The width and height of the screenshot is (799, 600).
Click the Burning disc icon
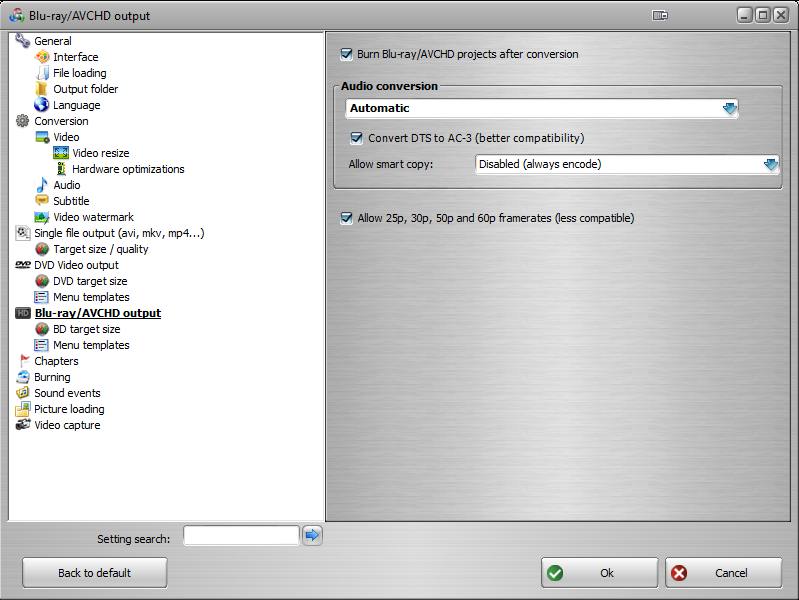click(22, 377)
